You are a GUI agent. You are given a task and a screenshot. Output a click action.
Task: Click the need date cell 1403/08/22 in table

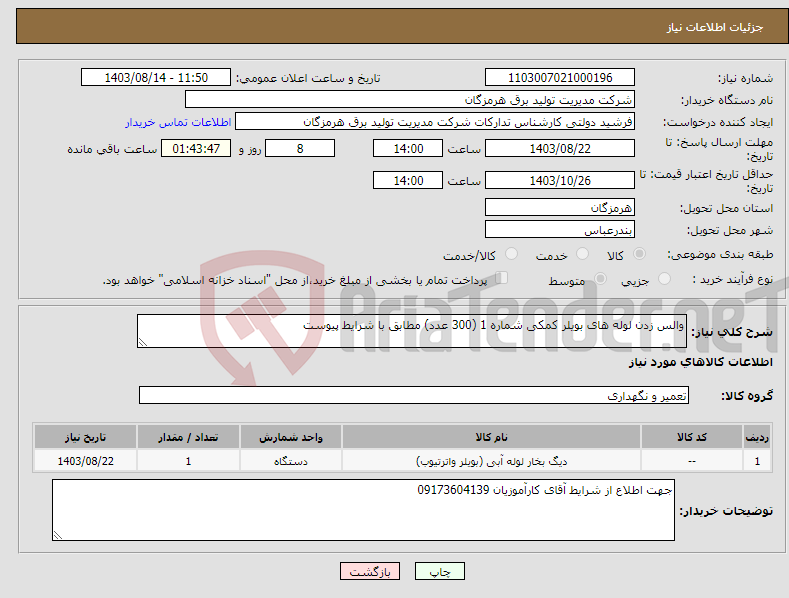pyautogui.click(x=86, y=461)
